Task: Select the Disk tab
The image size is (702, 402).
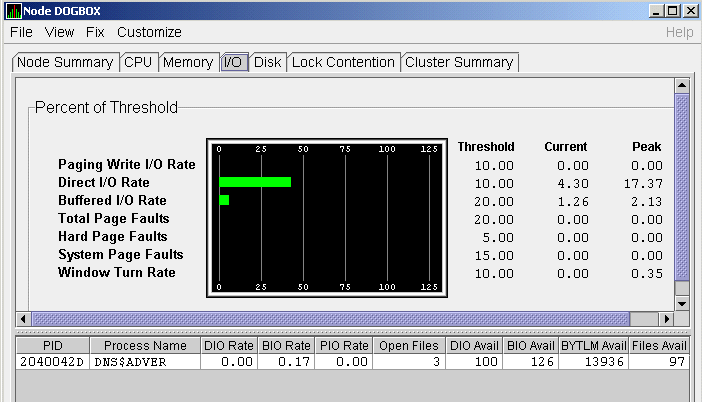Action: 267,62
